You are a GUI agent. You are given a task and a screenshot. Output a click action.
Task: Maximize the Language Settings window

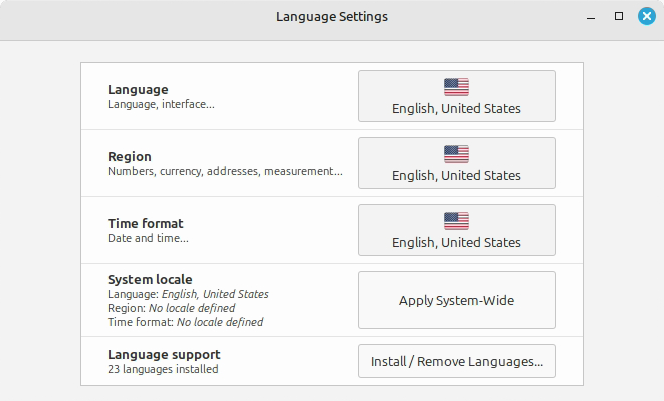click(x=619, y=16)
